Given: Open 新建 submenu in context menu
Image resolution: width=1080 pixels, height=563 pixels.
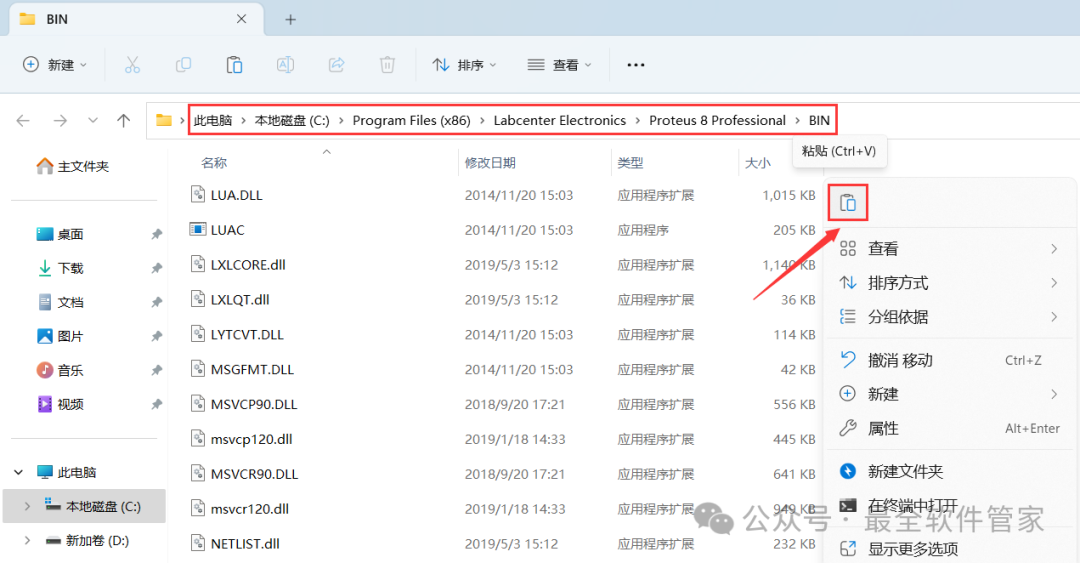Looking at the screenshot, I should [x=951, y=394].
